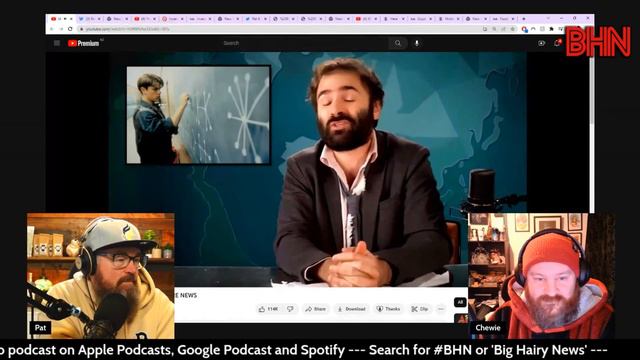
Task: Create a Clip with scissors button
Action: (420, 309)
